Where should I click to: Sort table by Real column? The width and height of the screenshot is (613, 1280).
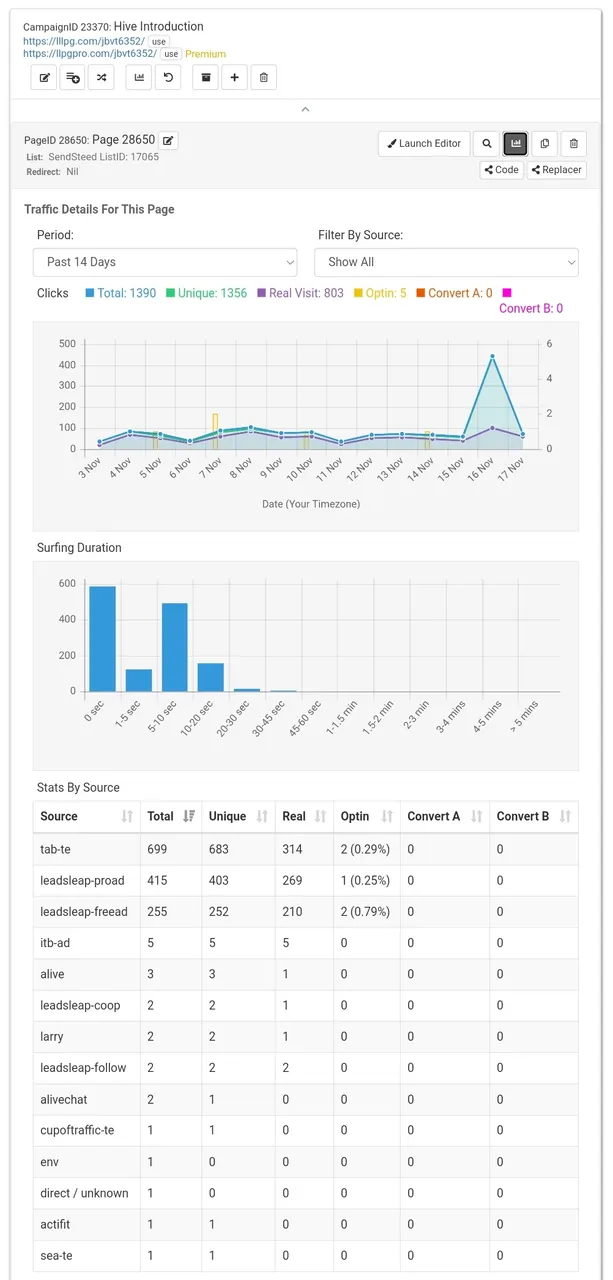coord(304,816)
